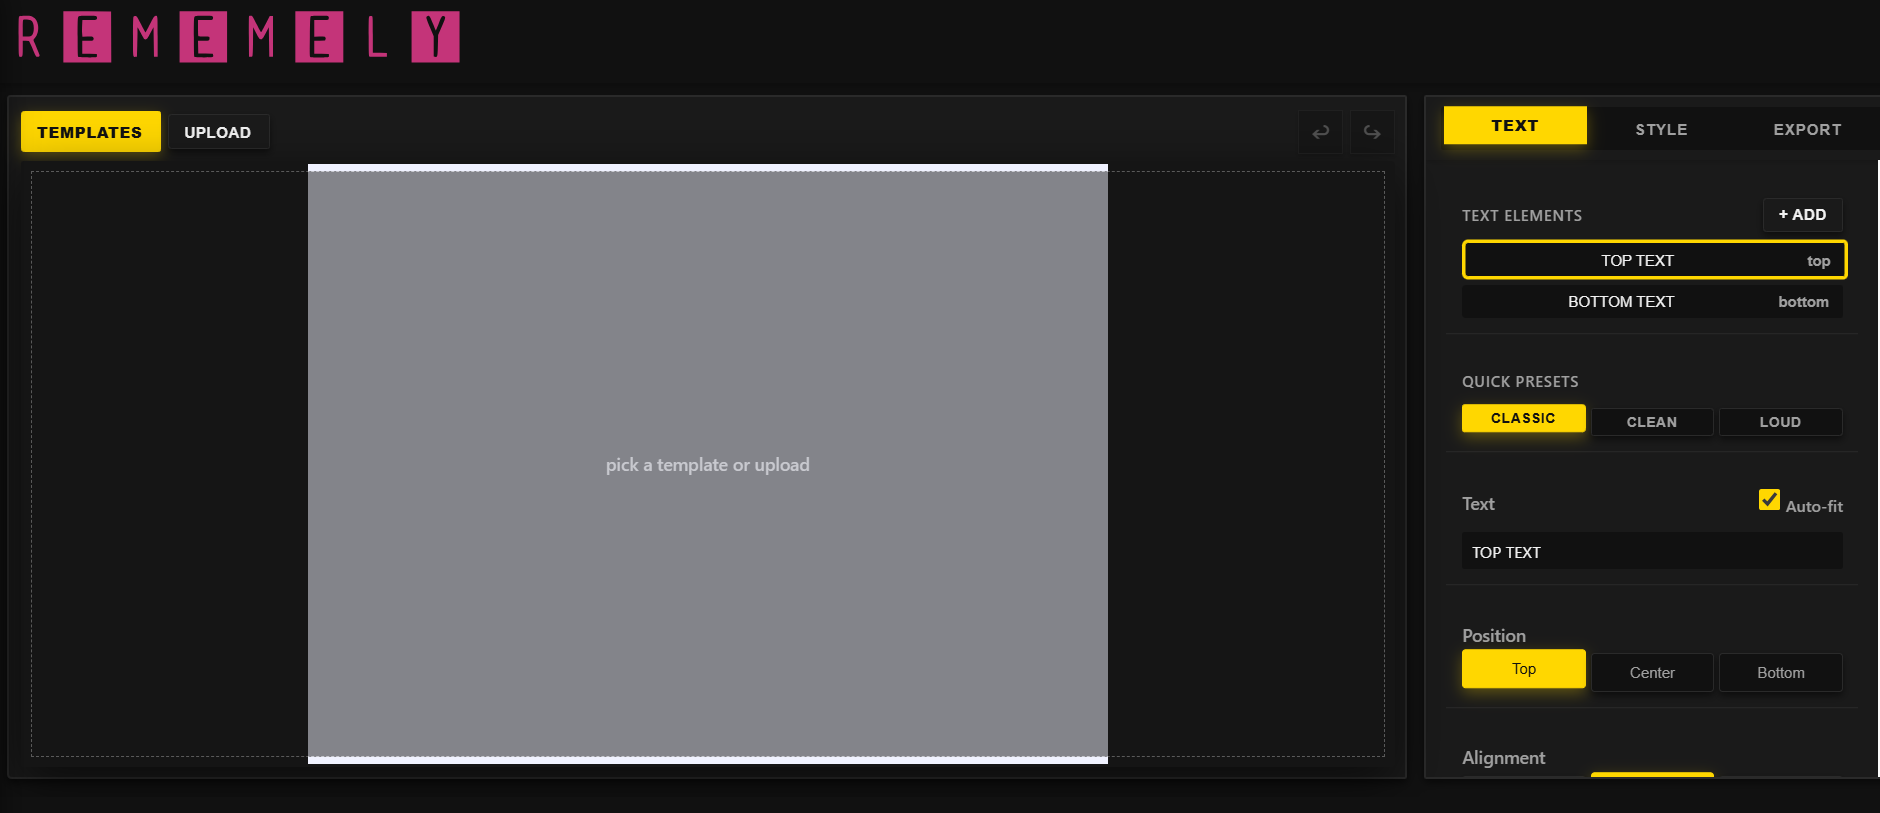This screenshot has height=813, width=1880.
Task: Click the 'Text Elements' heading
Action: tap(1522, 215)
